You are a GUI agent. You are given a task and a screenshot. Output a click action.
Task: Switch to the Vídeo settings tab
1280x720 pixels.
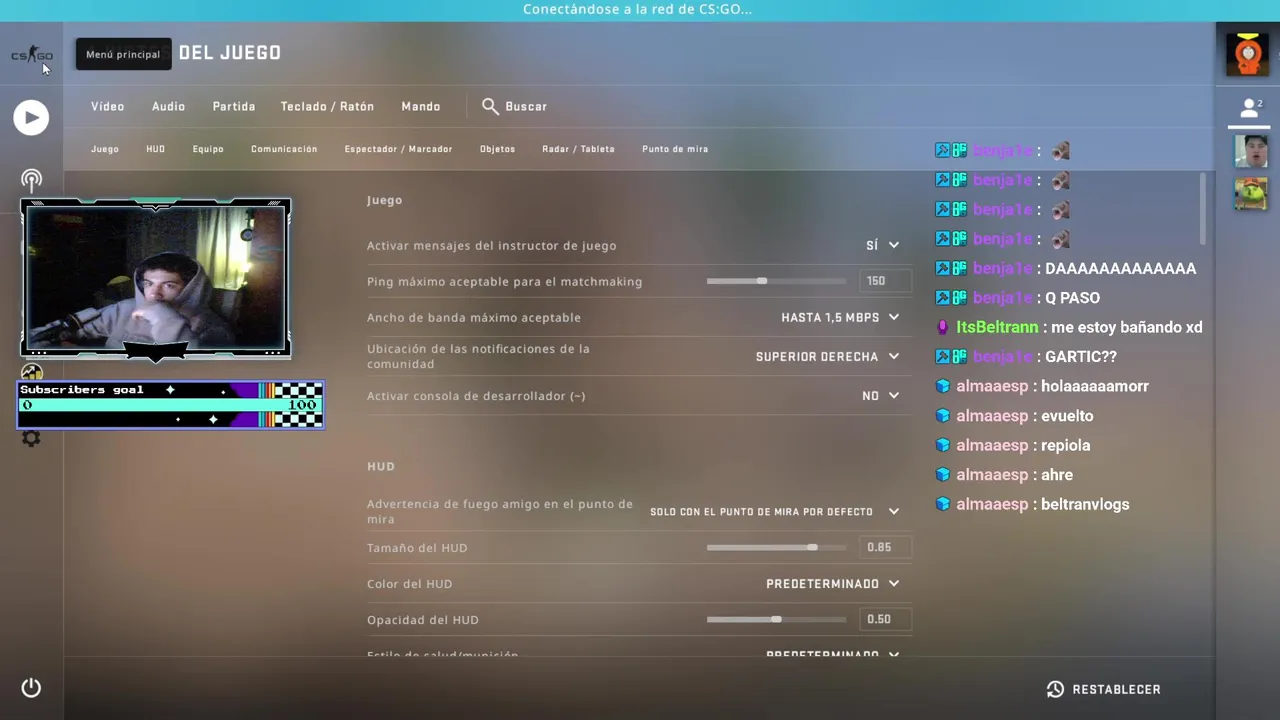(108, 106)
